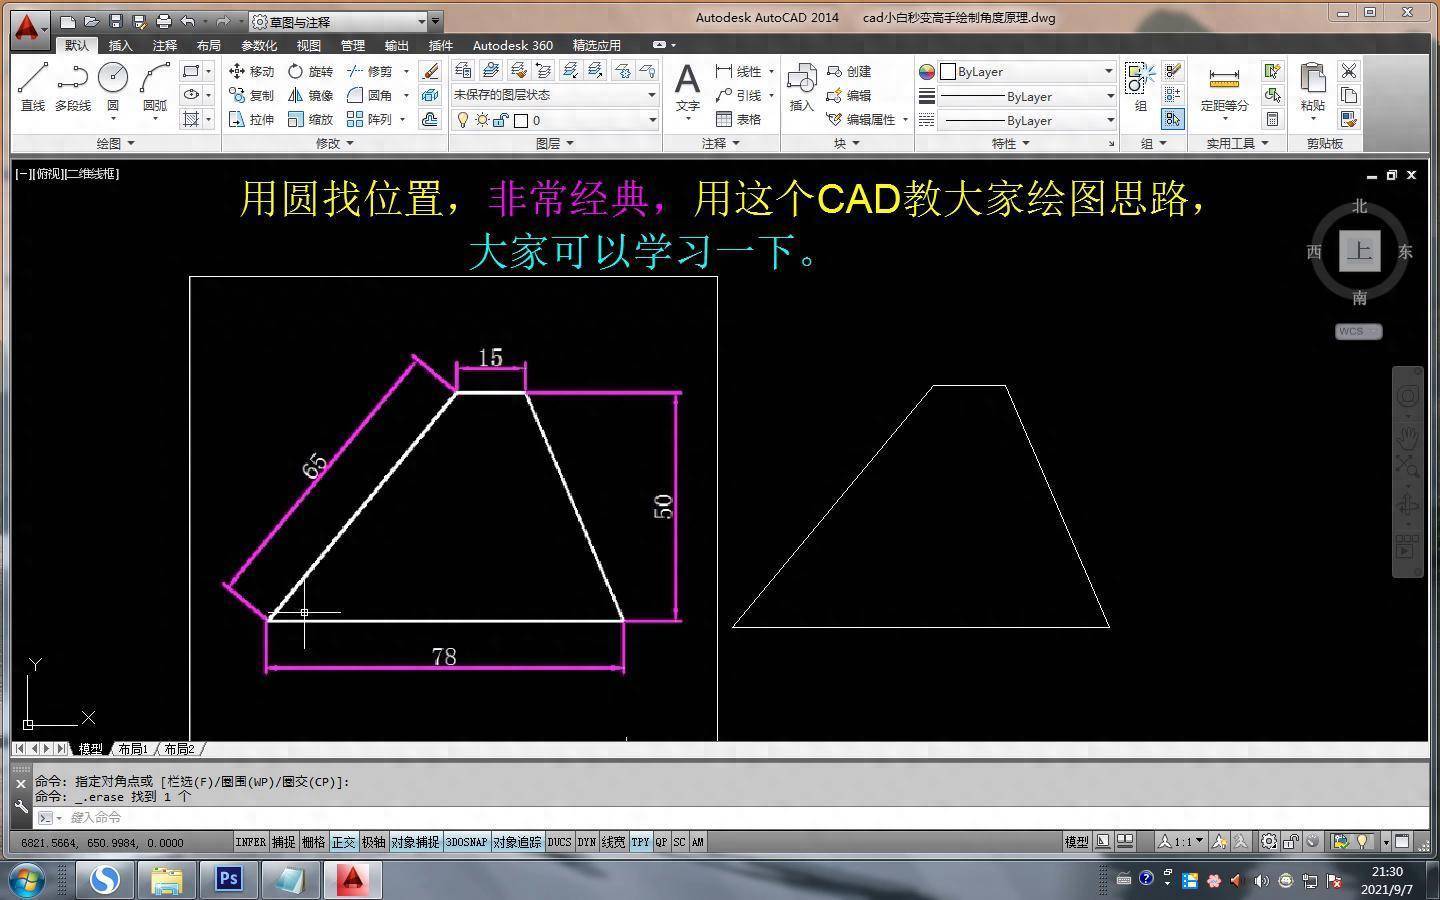Click the 移动 (Move) tool
1440x900 pixels.
coord(251,71)
